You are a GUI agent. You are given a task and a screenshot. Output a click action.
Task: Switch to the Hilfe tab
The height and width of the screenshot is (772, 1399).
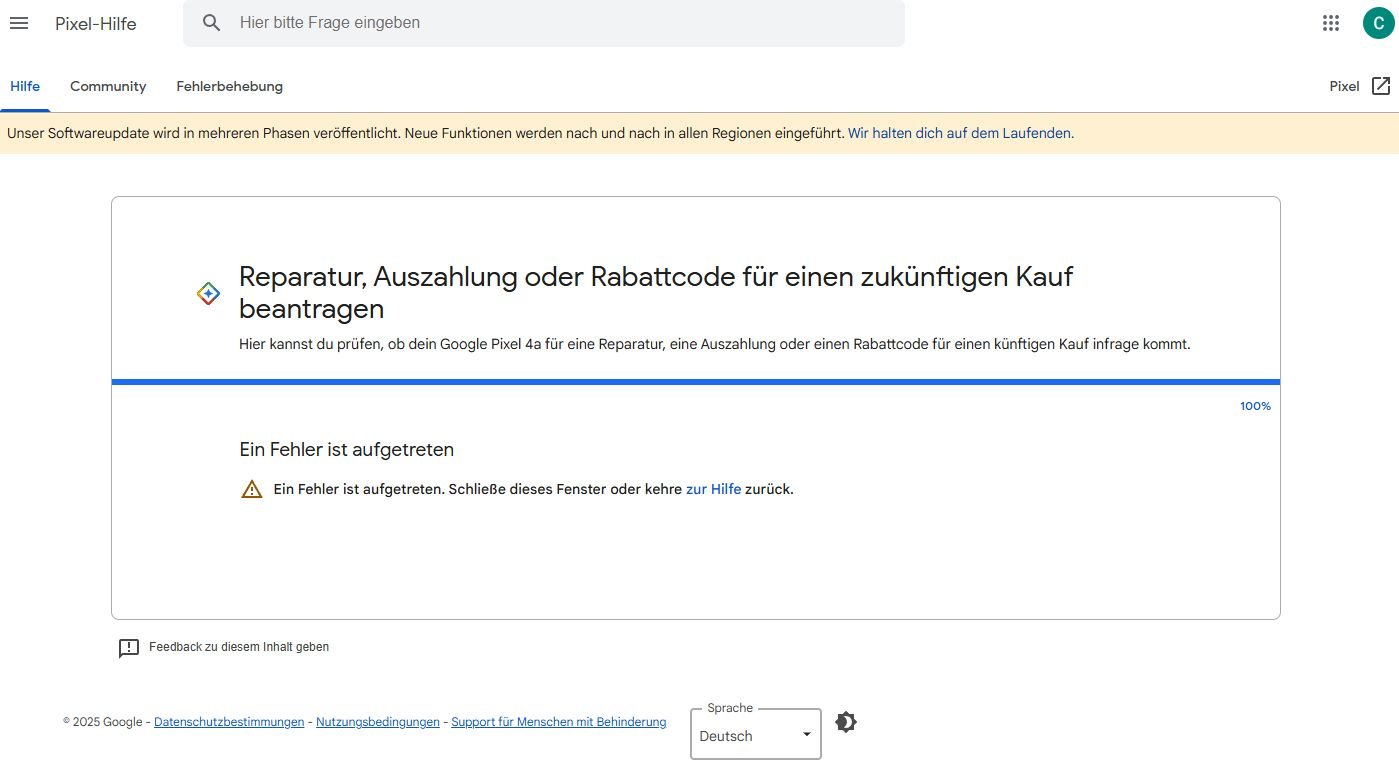tap(25, 86)
